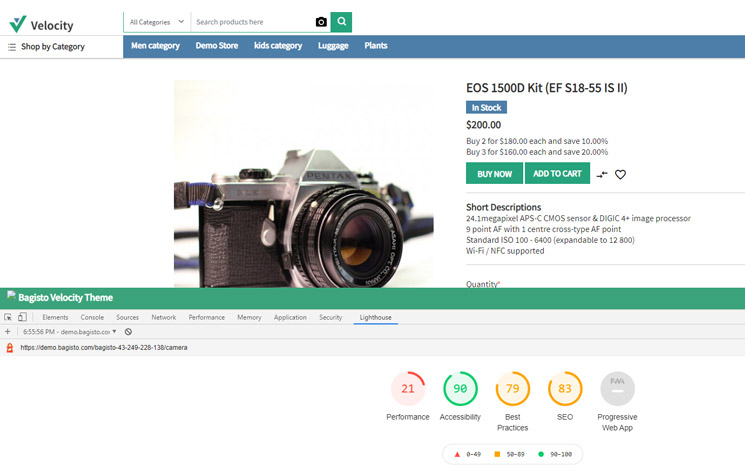This screenshot has width=745, height=472.
Task: Switch to the Memory tab
Action: point(249,317)
